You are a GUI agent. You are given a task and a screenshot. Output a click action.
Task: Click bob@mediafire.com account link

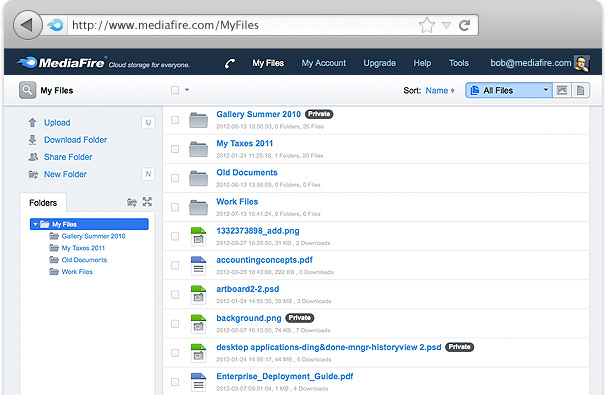click(531, 63)
